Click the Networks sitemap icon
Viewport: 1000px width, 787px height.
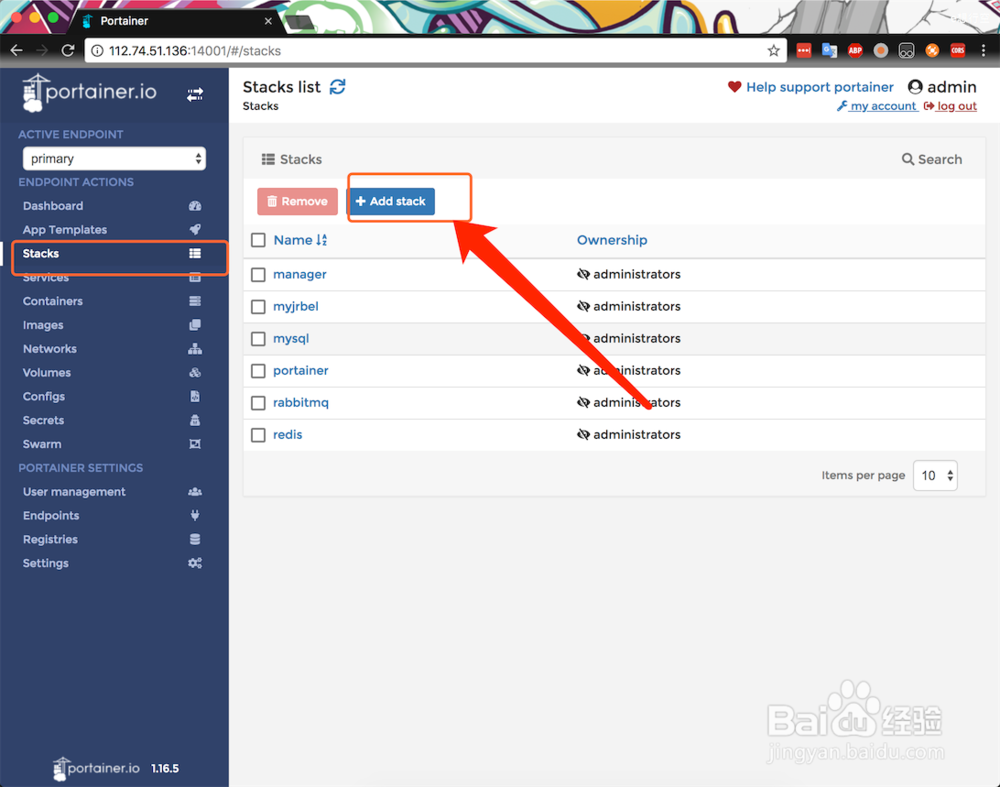(195, 349)
